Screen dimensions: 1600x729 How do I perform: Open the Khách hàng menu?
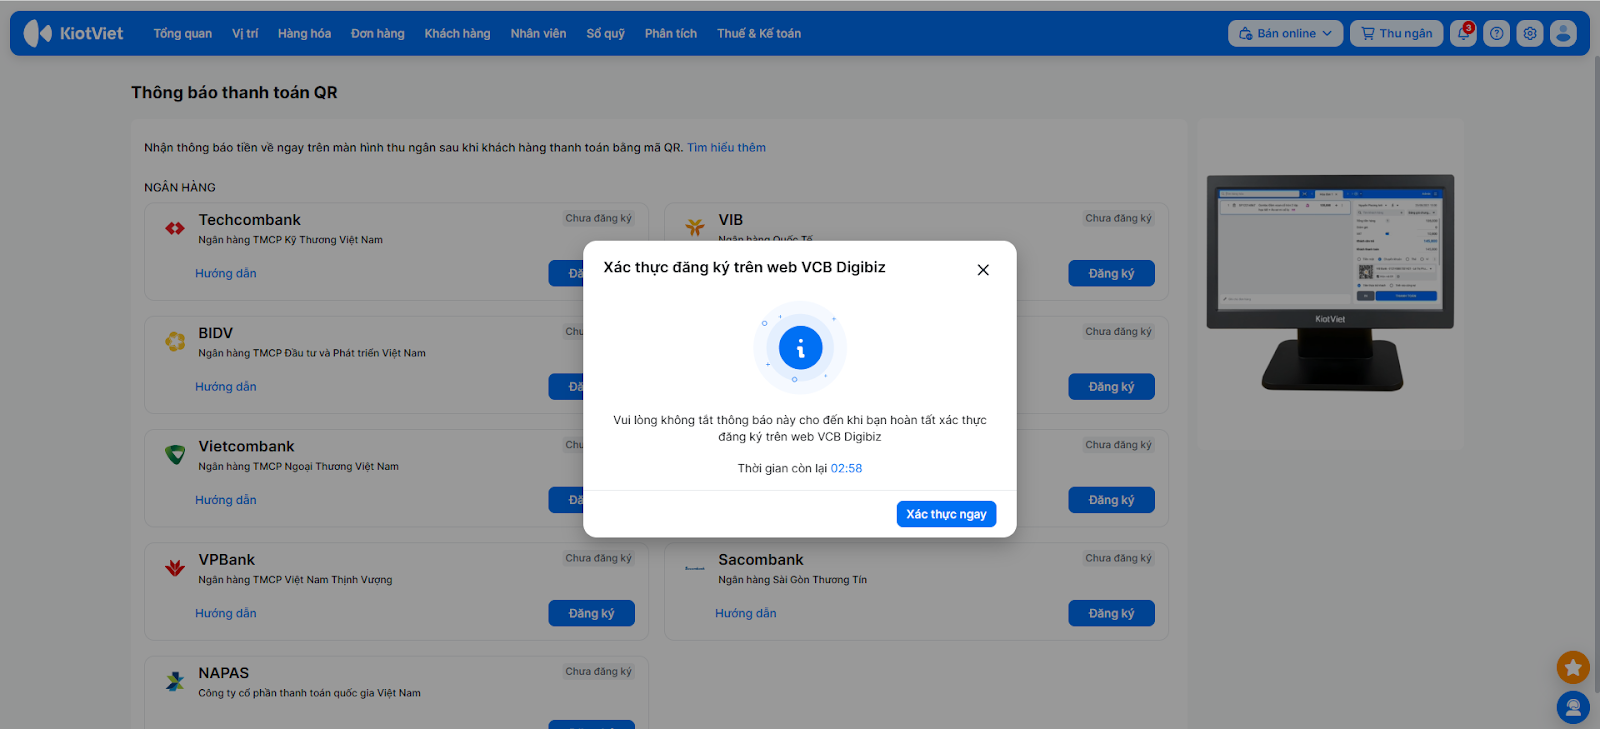click(x=457, y=33)
